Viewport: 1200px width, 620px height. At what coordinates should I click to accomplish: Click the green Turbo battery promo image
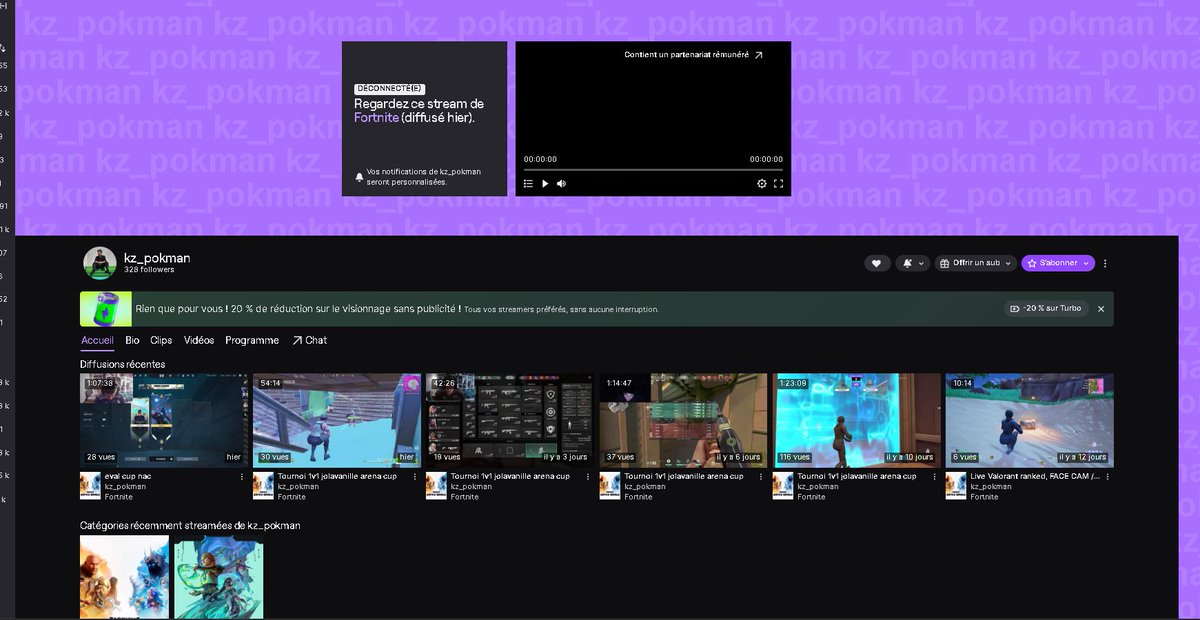coord(105,309)
